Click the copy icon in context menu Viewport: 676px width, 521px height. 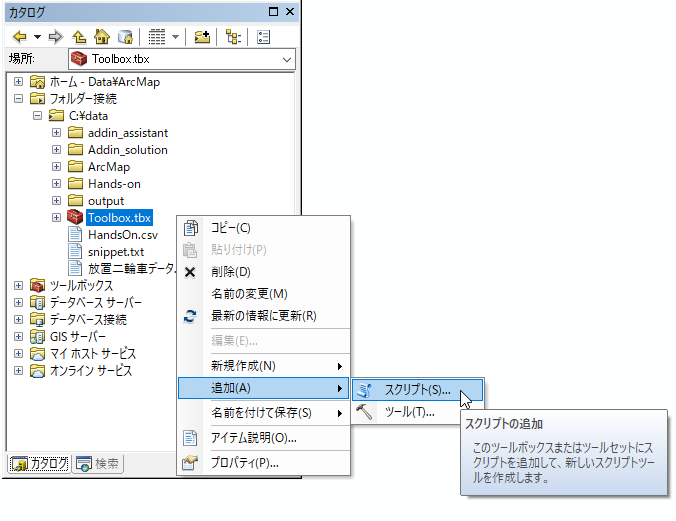[190, 228]
